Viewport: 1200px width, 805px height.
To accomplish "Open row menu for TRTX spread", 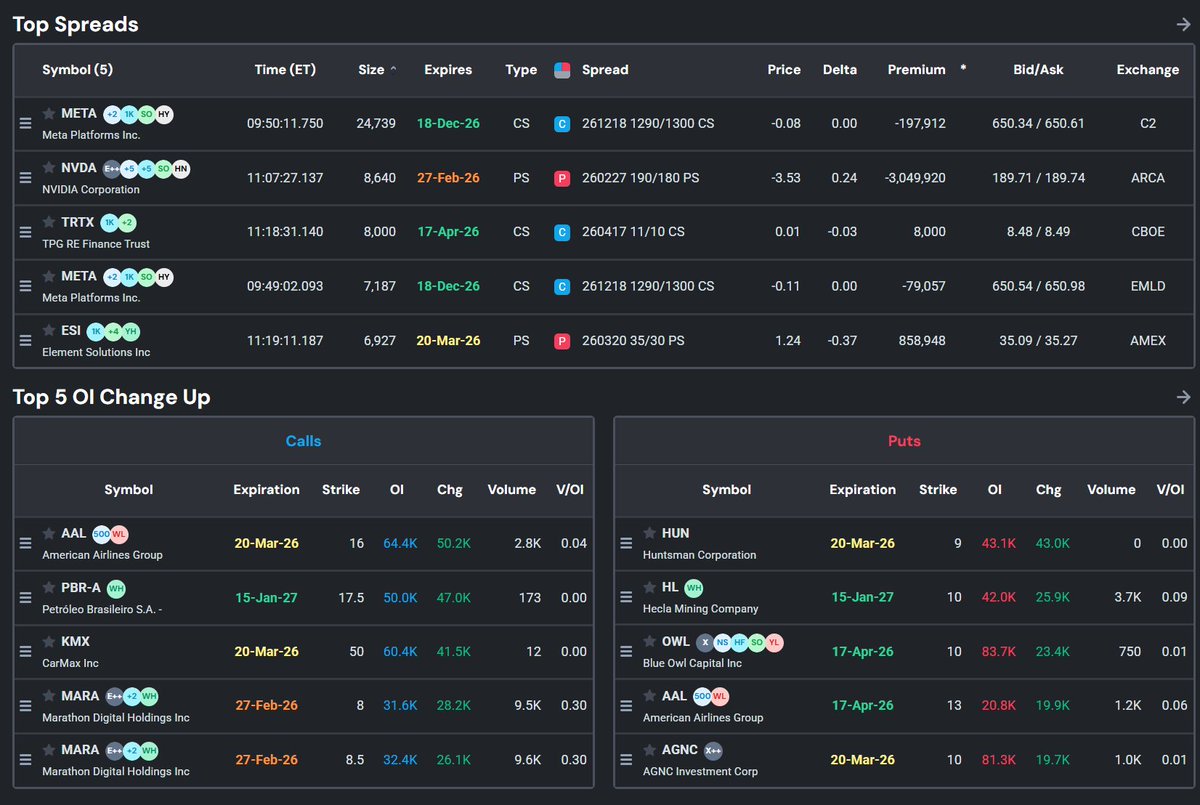I will point(26,232).
